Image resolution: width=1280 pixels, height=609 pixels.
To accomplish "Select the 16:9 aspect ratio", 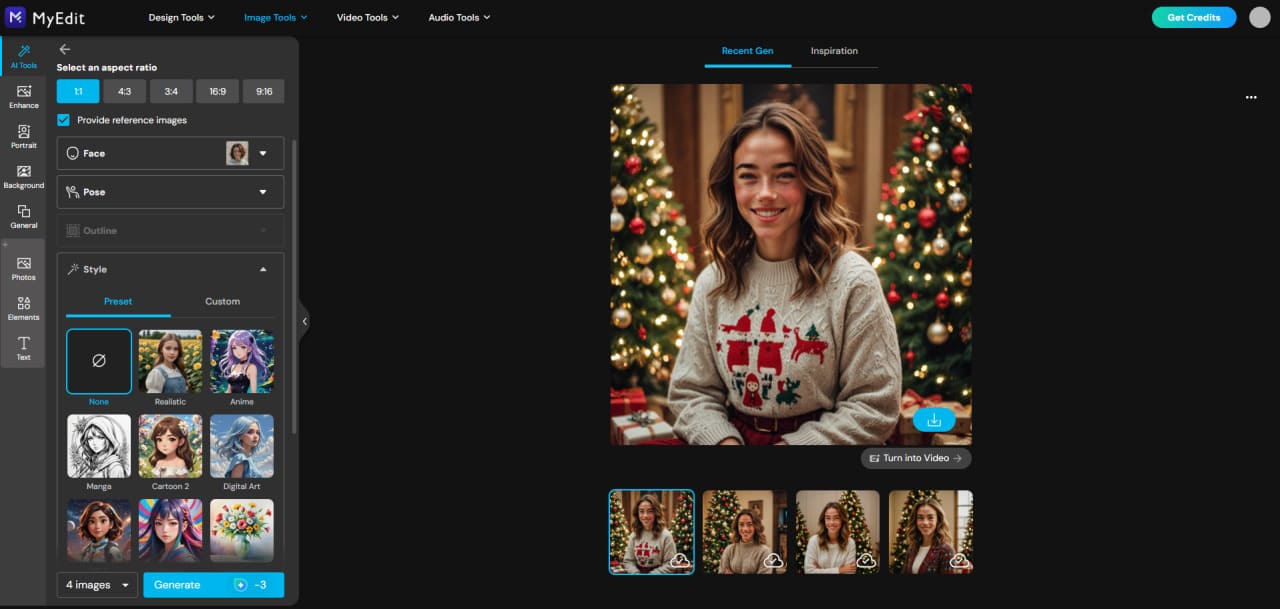I will pyautogui.click(x=217, y=91).
